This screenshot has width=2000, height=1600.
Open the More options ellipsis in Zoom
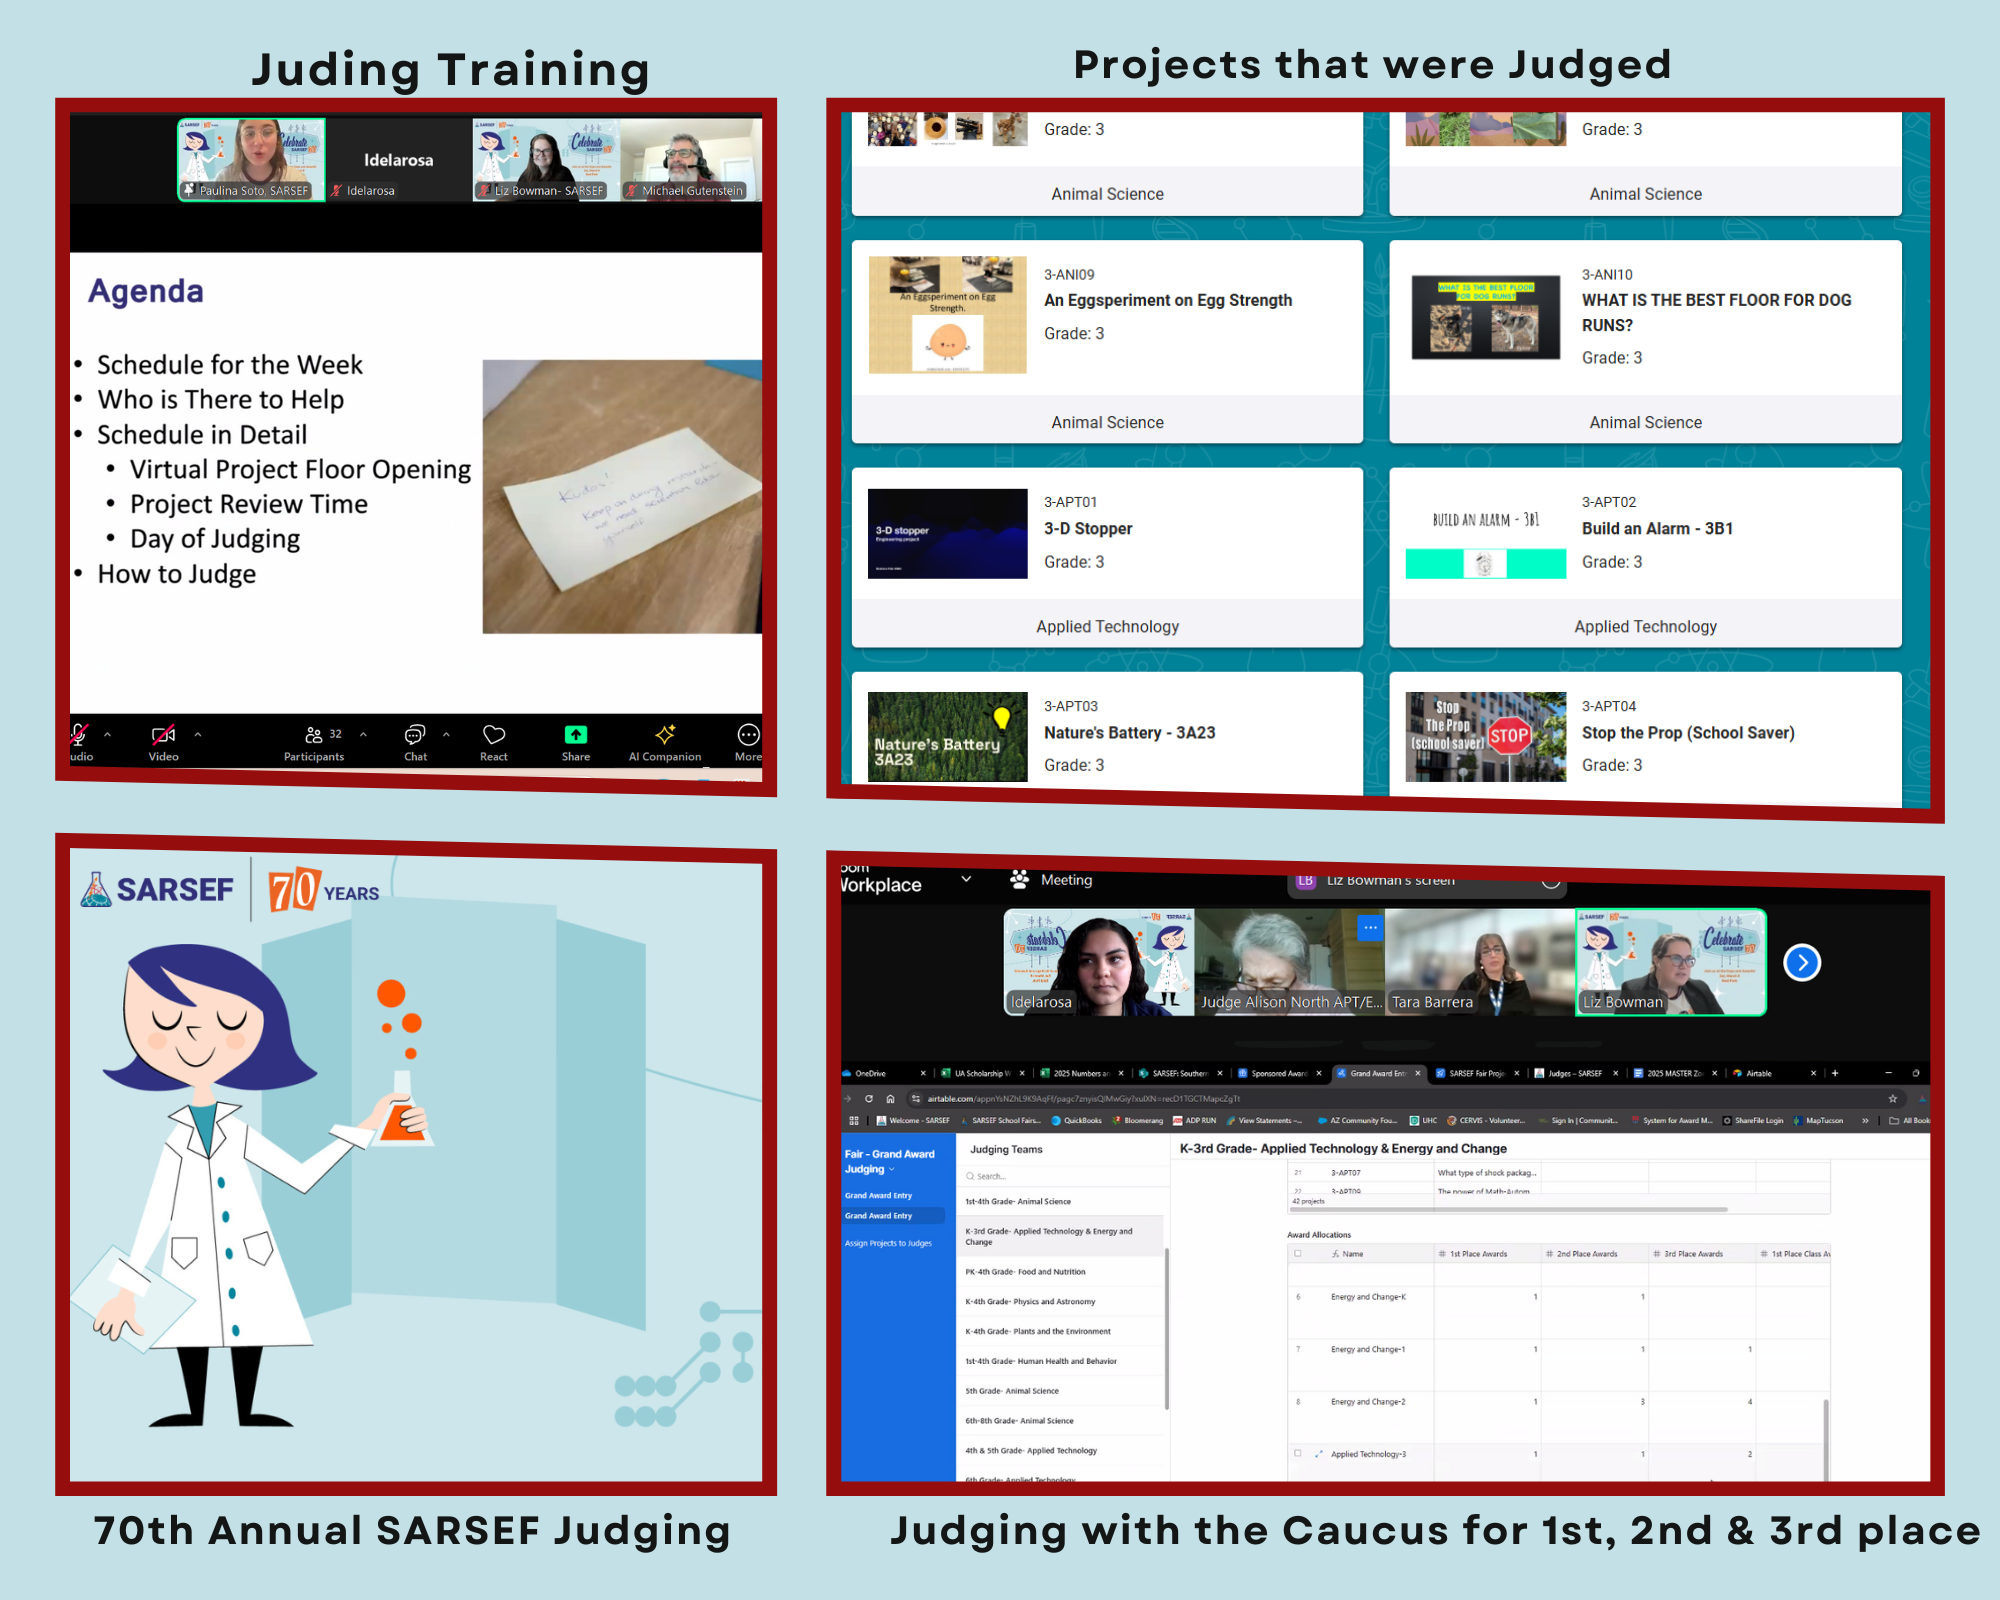(x=748, y=735)
